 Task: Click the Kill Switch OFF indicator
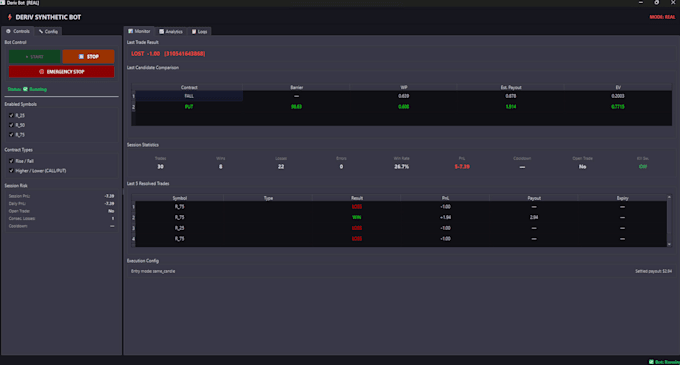(x=643, y=166)
